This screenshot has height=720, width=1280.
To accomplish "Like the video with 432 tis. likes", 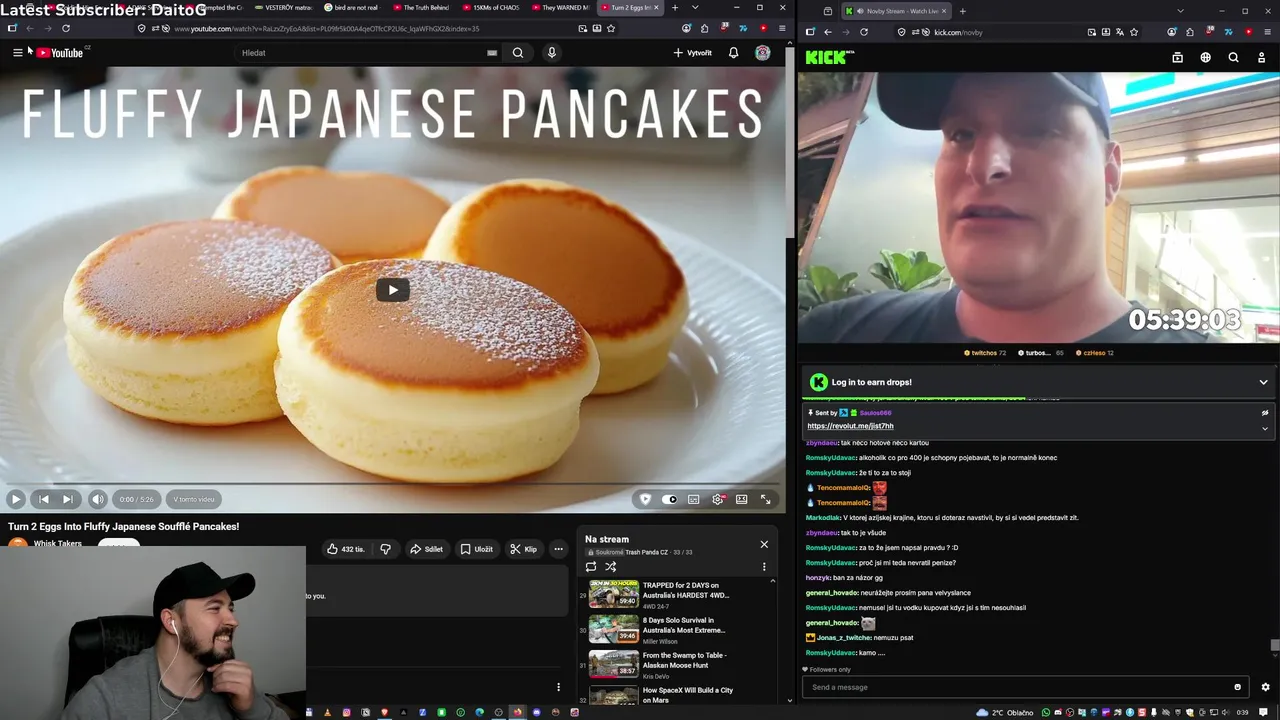I will point(346,549).
